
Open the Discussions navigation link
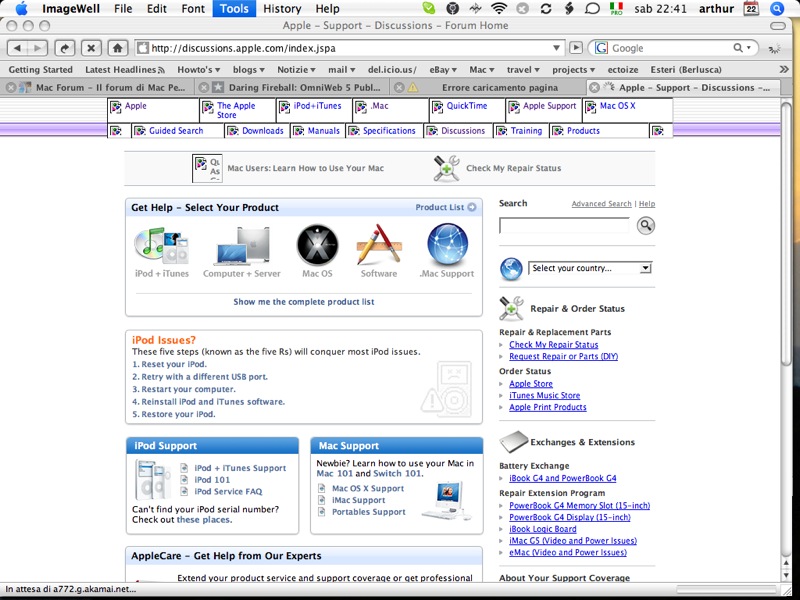(x=463, y=131)
